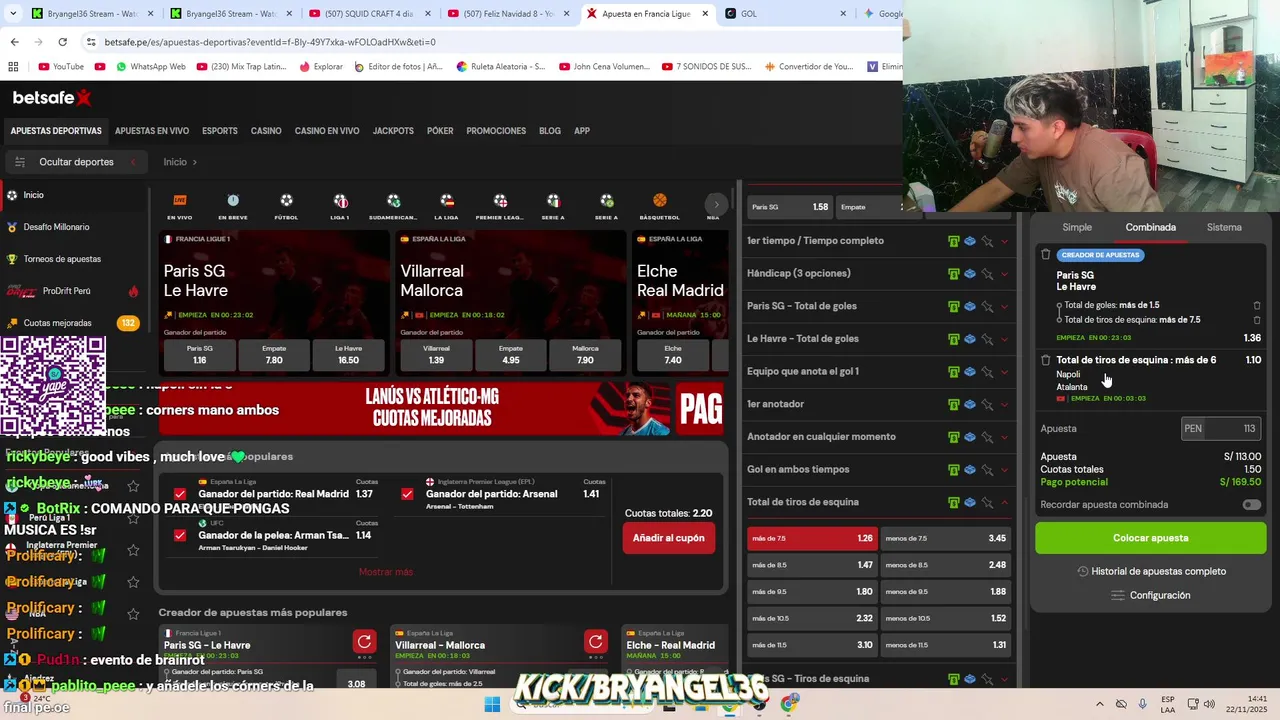Expand 1er tiempo / Tiempo completo market

tap(1004, 241)
